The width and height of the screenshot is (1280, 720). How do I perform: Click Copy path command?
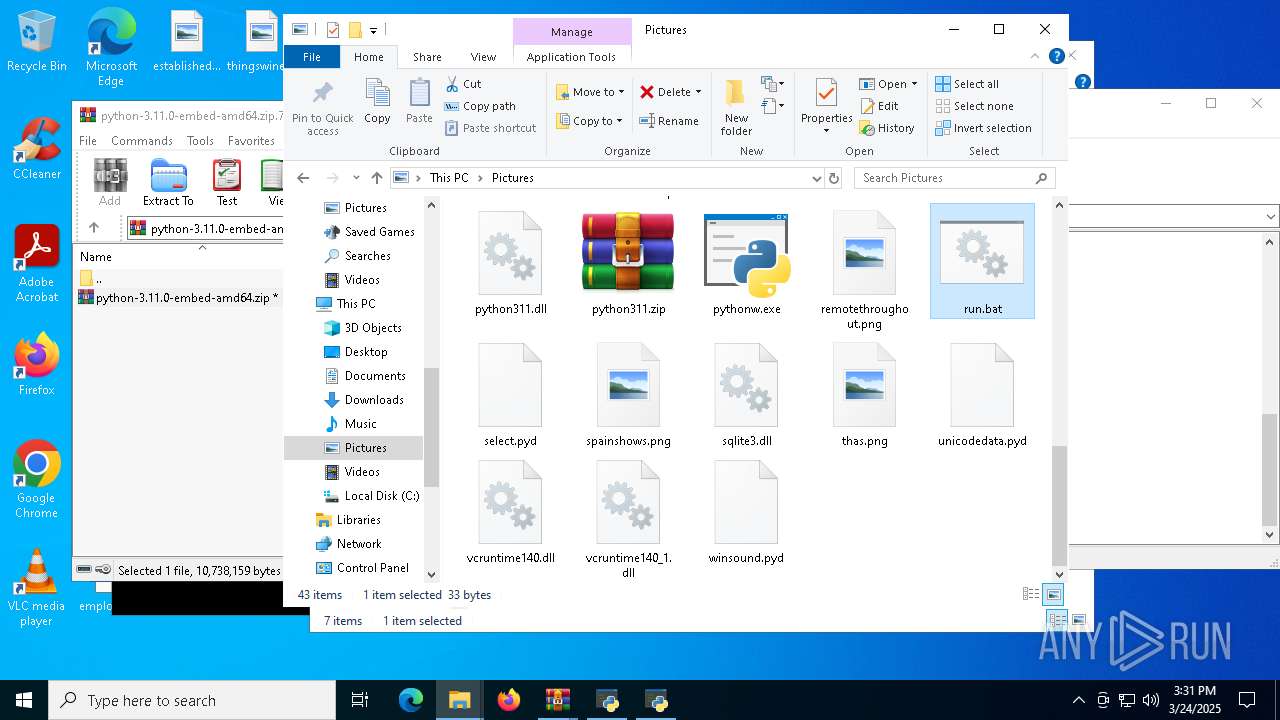click(480, 106)
